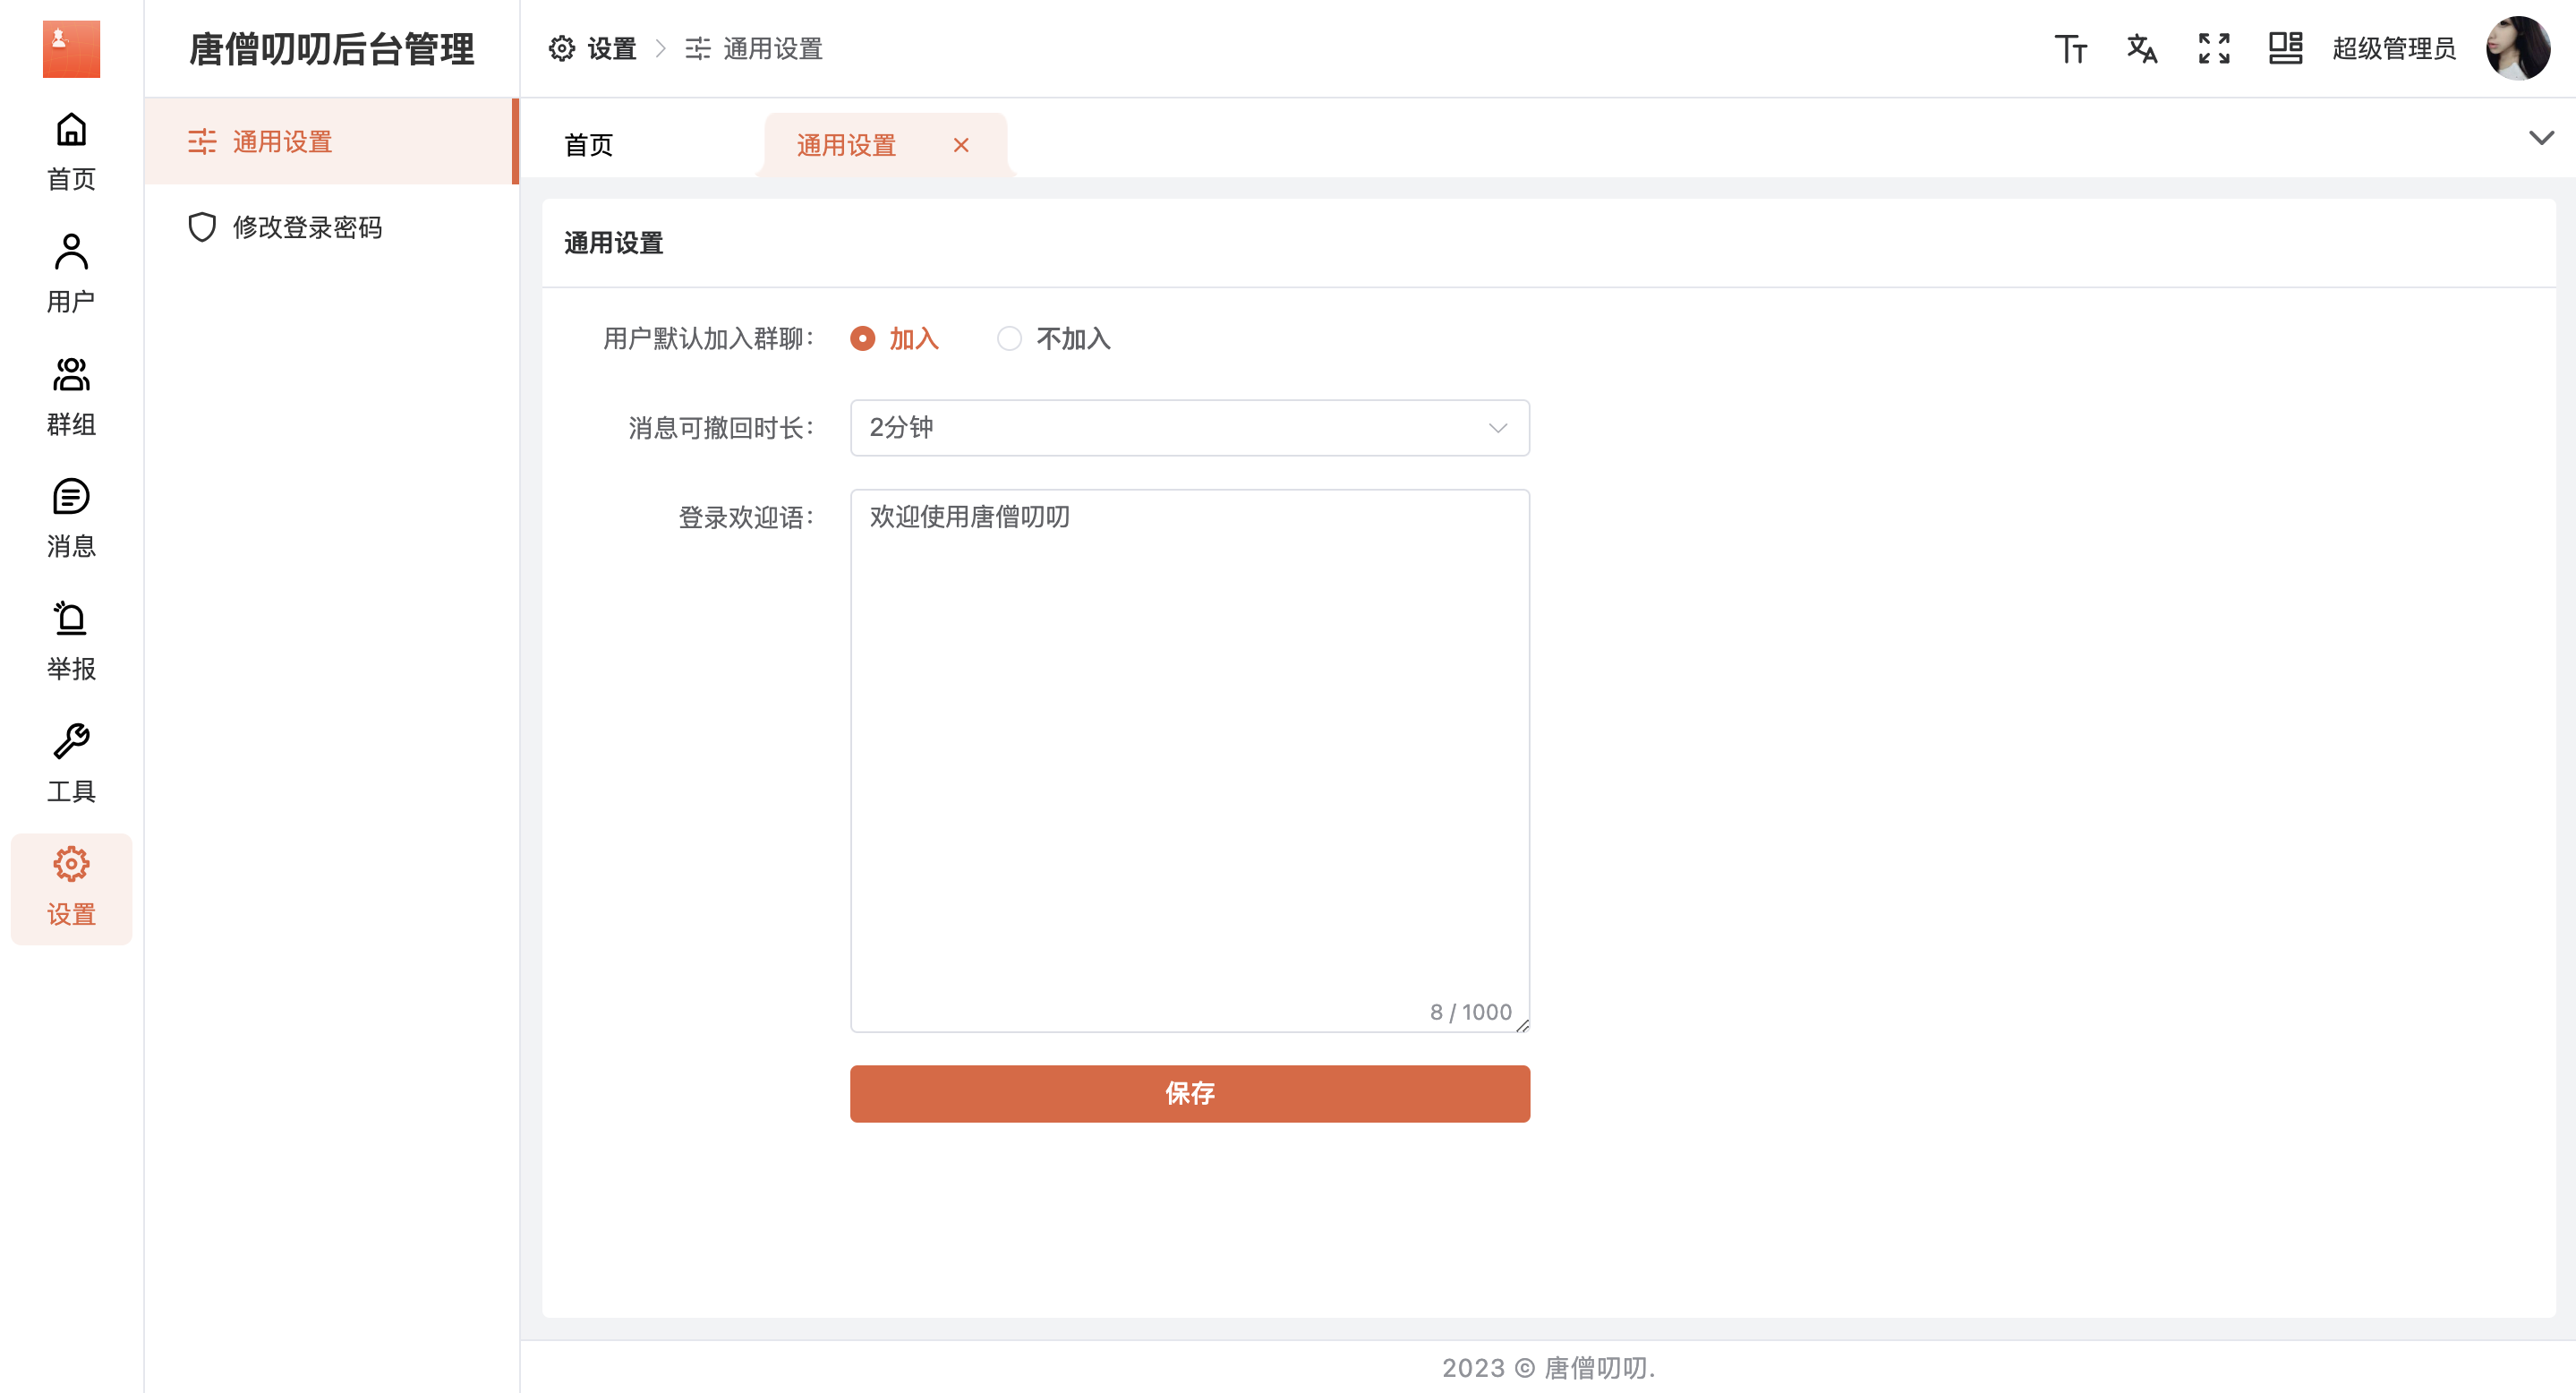The height and width of the screenshot is (1393, 2576).
Task: Click the 通用设置 submenu sliders icon
Action: click(202, 141)
